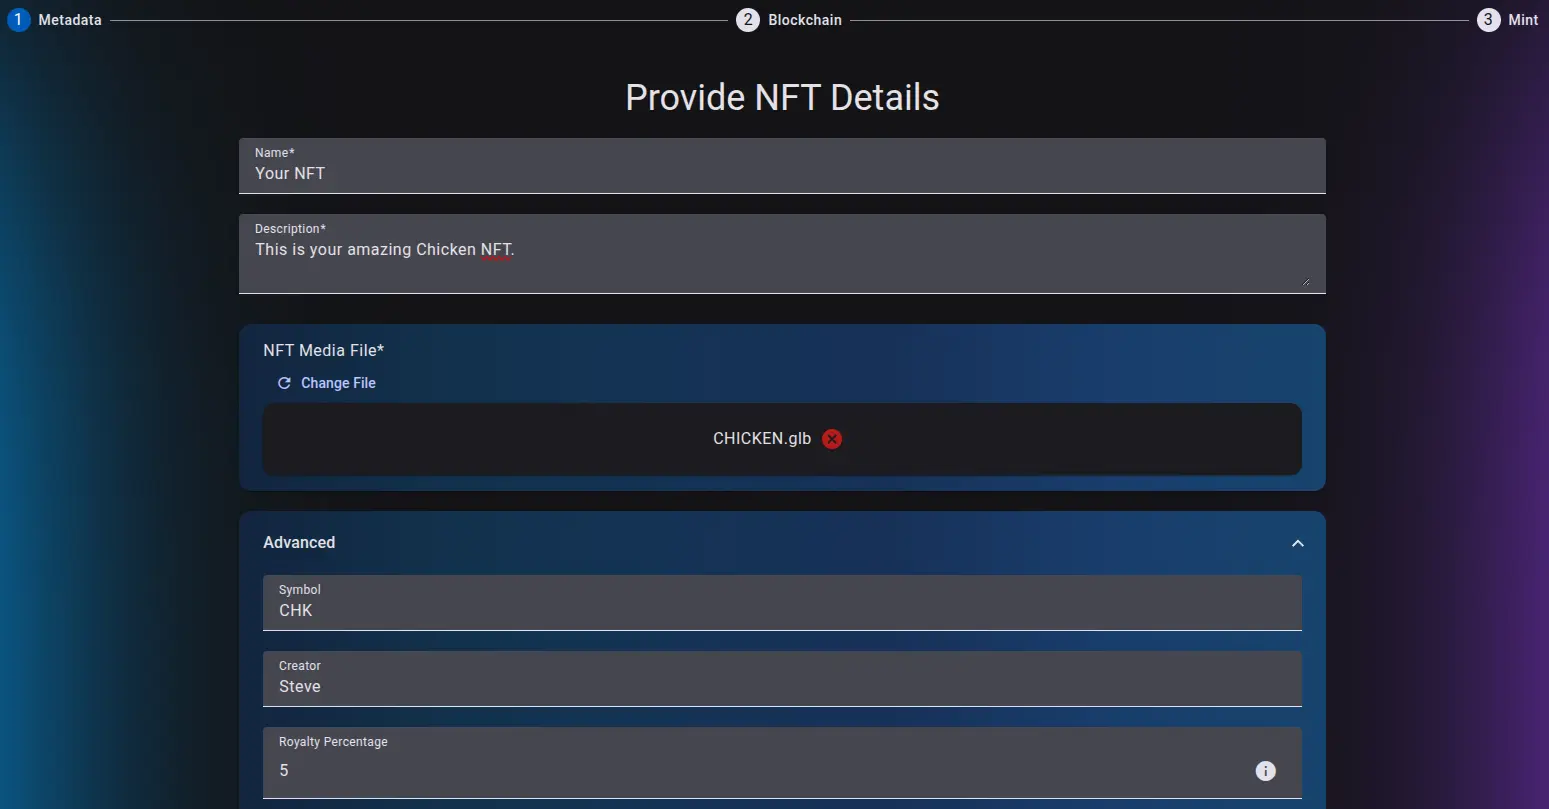Open the file picker via Change File
This screenshot has width=1549, height=809.
[337, 383]
